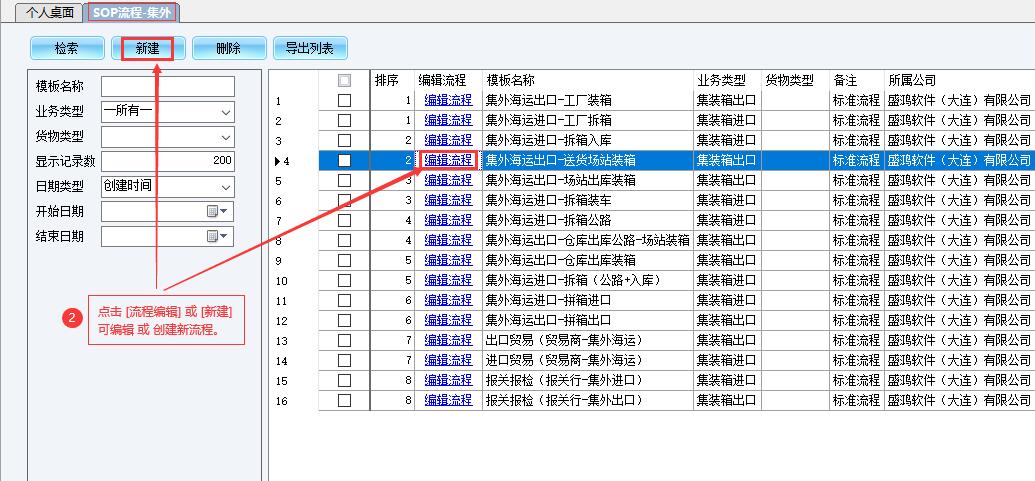Click the 显示记录数 field showing 200
1035x481 pixels.
pos(167,161)
